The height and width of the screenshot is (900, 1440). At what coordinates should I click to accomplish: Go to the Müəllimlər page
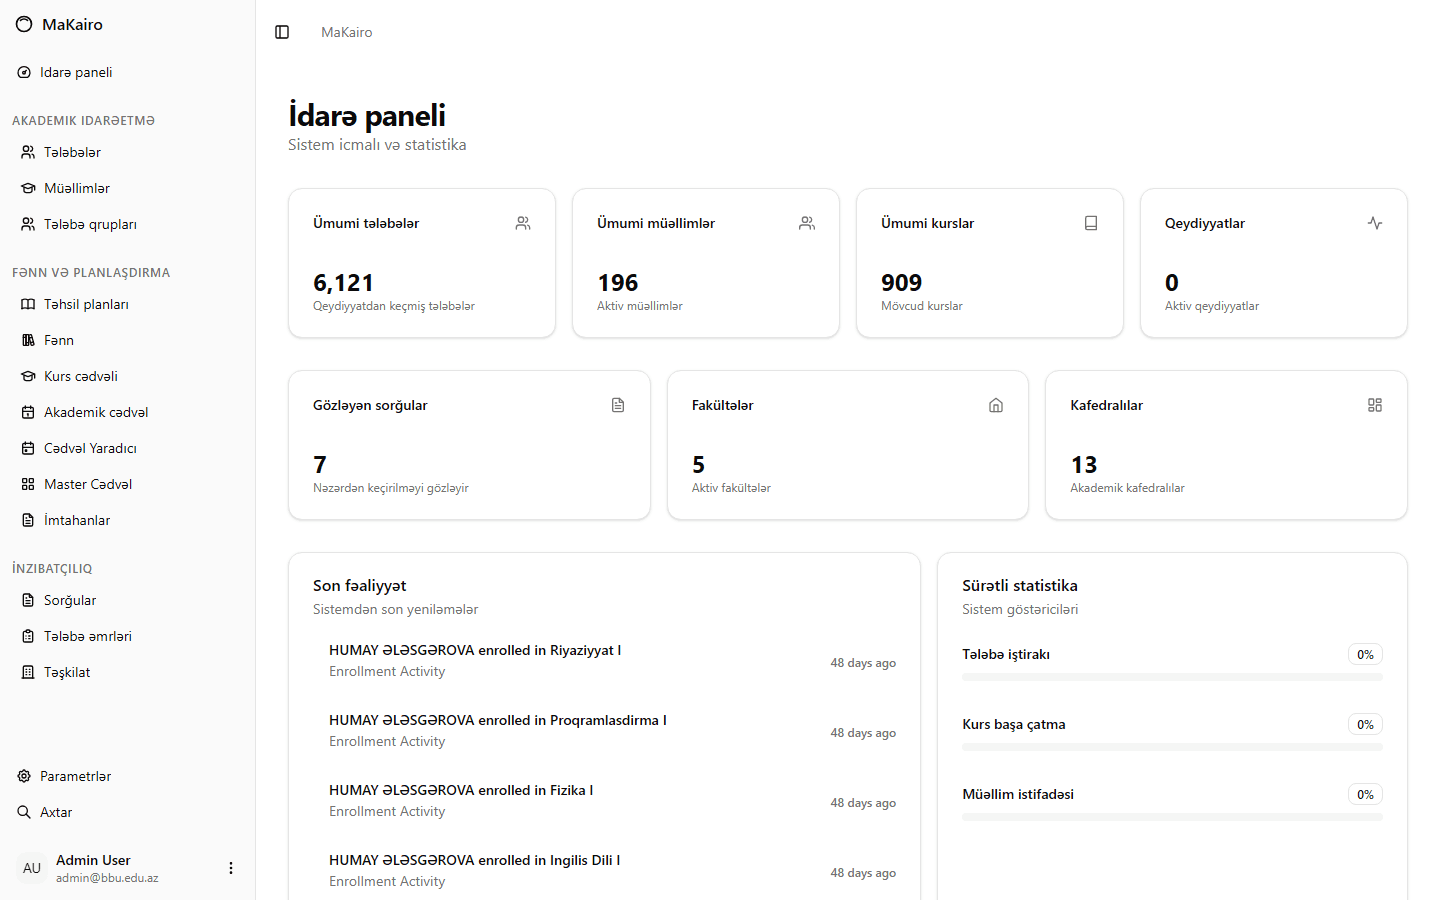pos(76,188)
